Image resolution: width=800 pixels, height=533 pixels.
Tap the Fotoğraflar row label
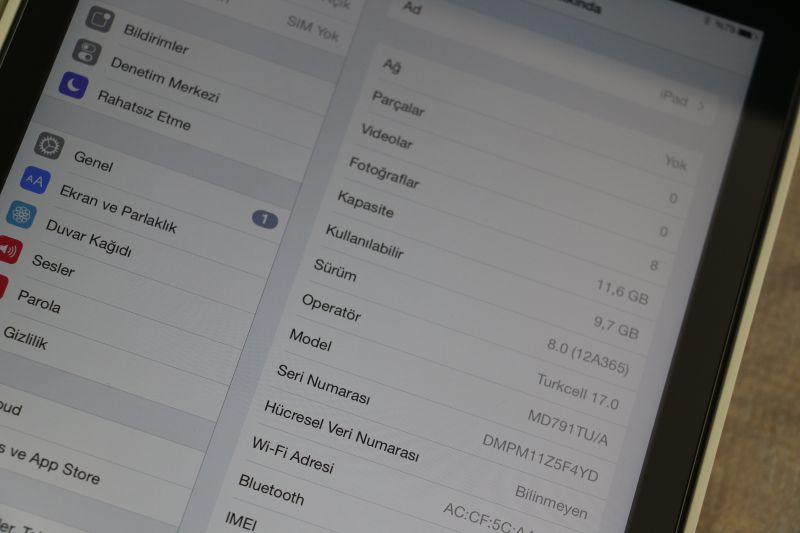[x=384, y=172]
